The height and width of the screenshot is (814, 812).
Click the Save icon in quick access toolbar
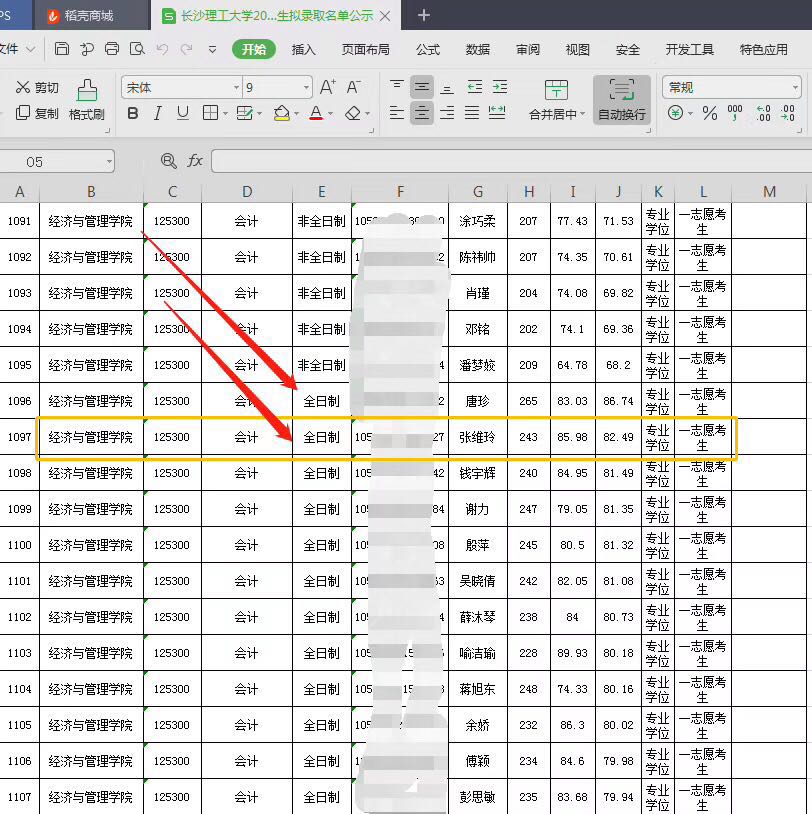pyautogui.click(x=62, y=49)
